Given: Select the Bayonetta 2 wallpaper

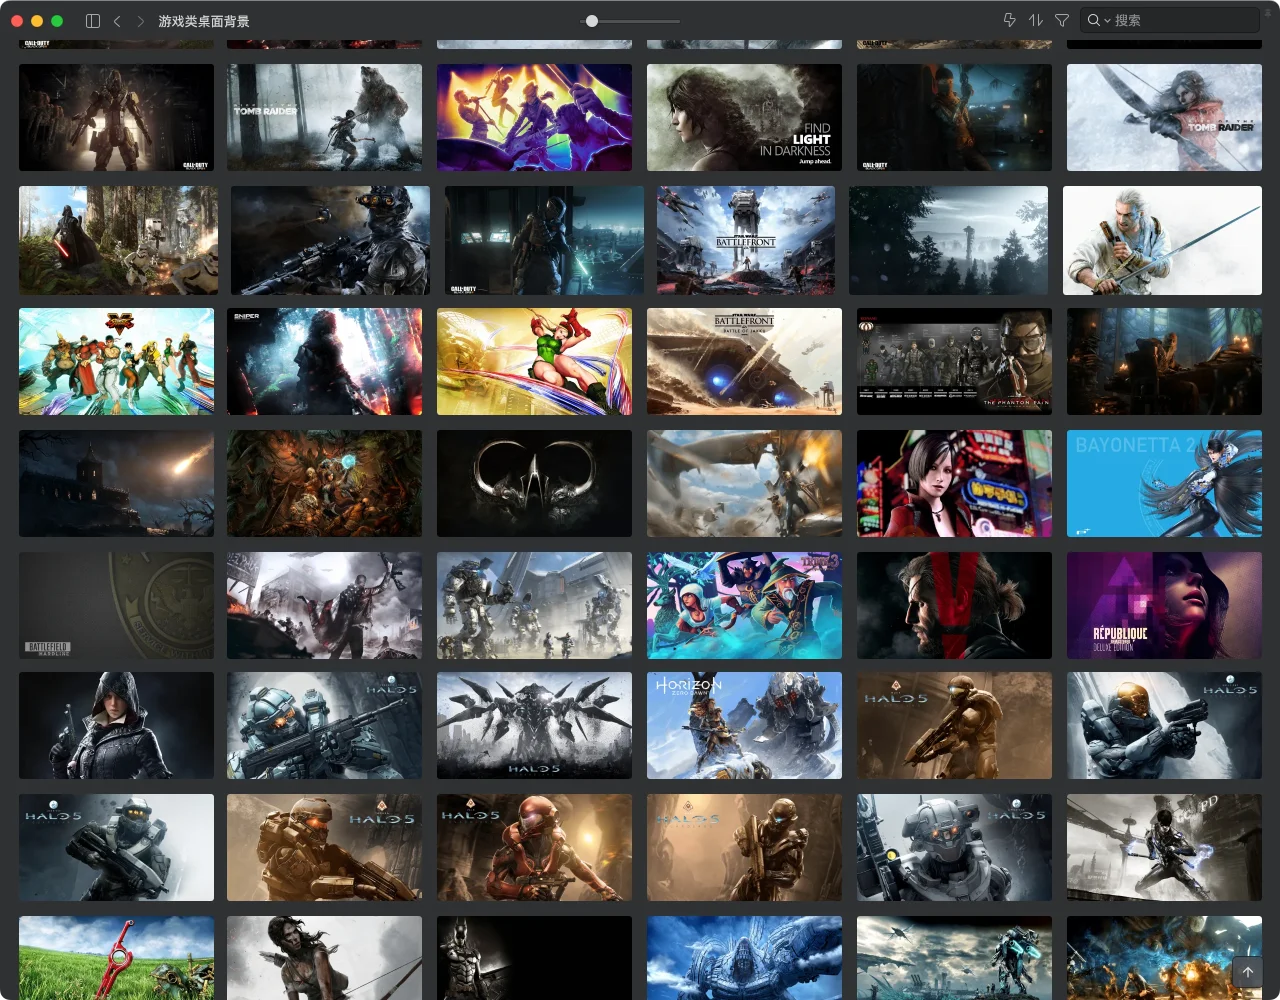Looking at the screenshot, I should [1164, 484].
